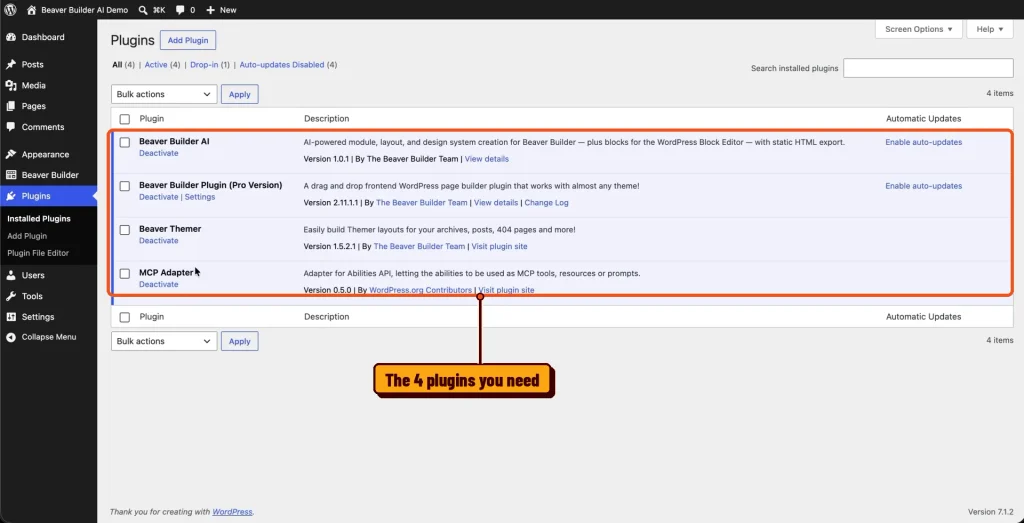Show All plugins filter
Screen dimensions: 1024x523
(117, 65)
